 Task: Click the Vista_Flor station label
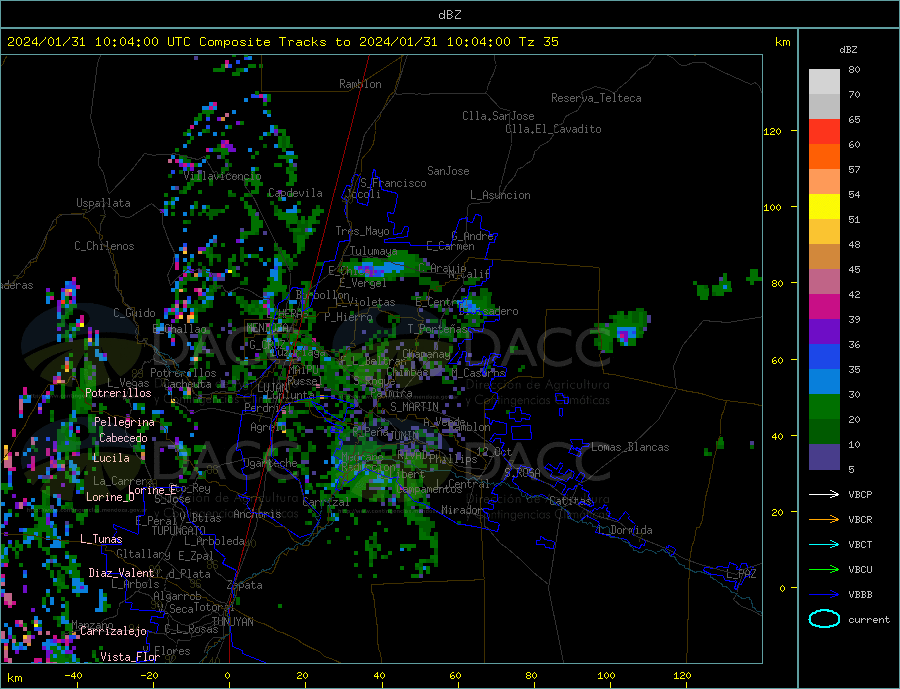pyautogui.click(x=130, y=657)
